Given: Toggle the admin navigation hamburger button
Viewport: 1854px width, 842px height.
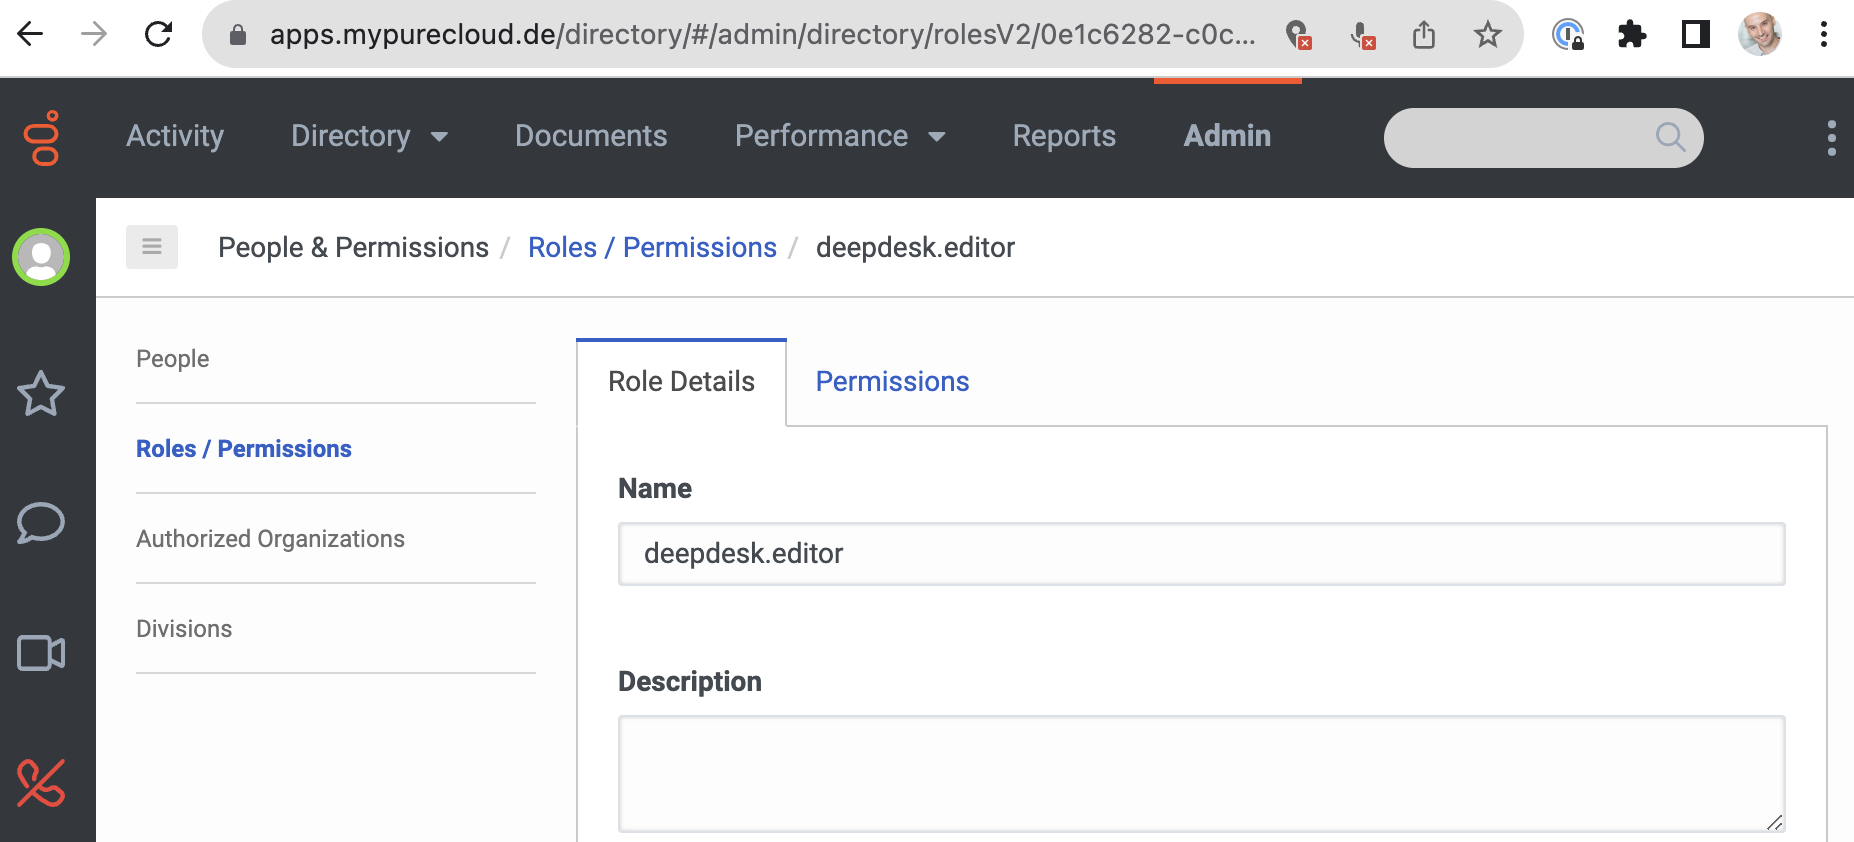Looking at the screenshot, I should click(x=152, y=247).
